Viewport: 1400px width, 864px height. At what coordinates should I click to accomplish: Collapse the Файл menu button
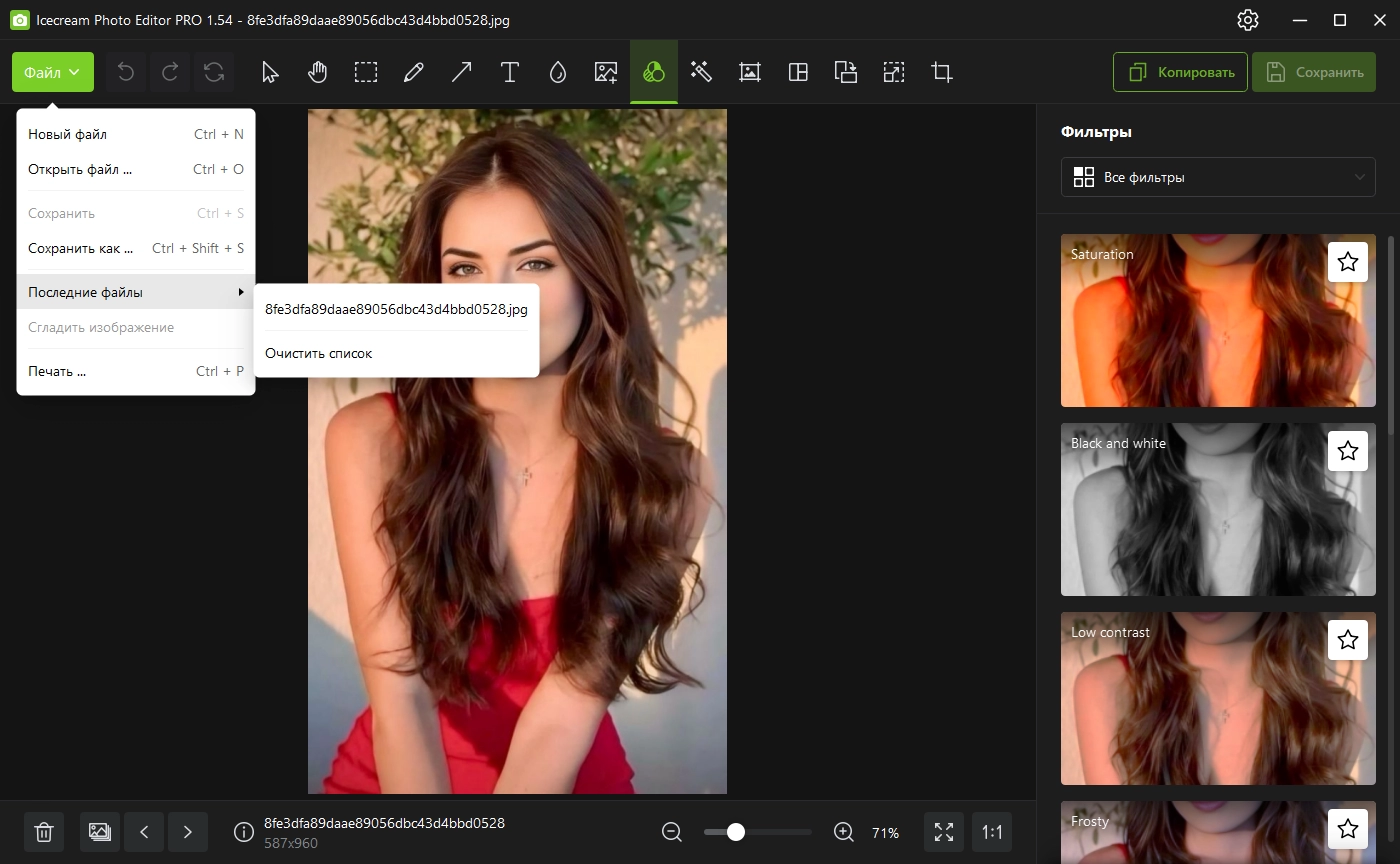53,72
